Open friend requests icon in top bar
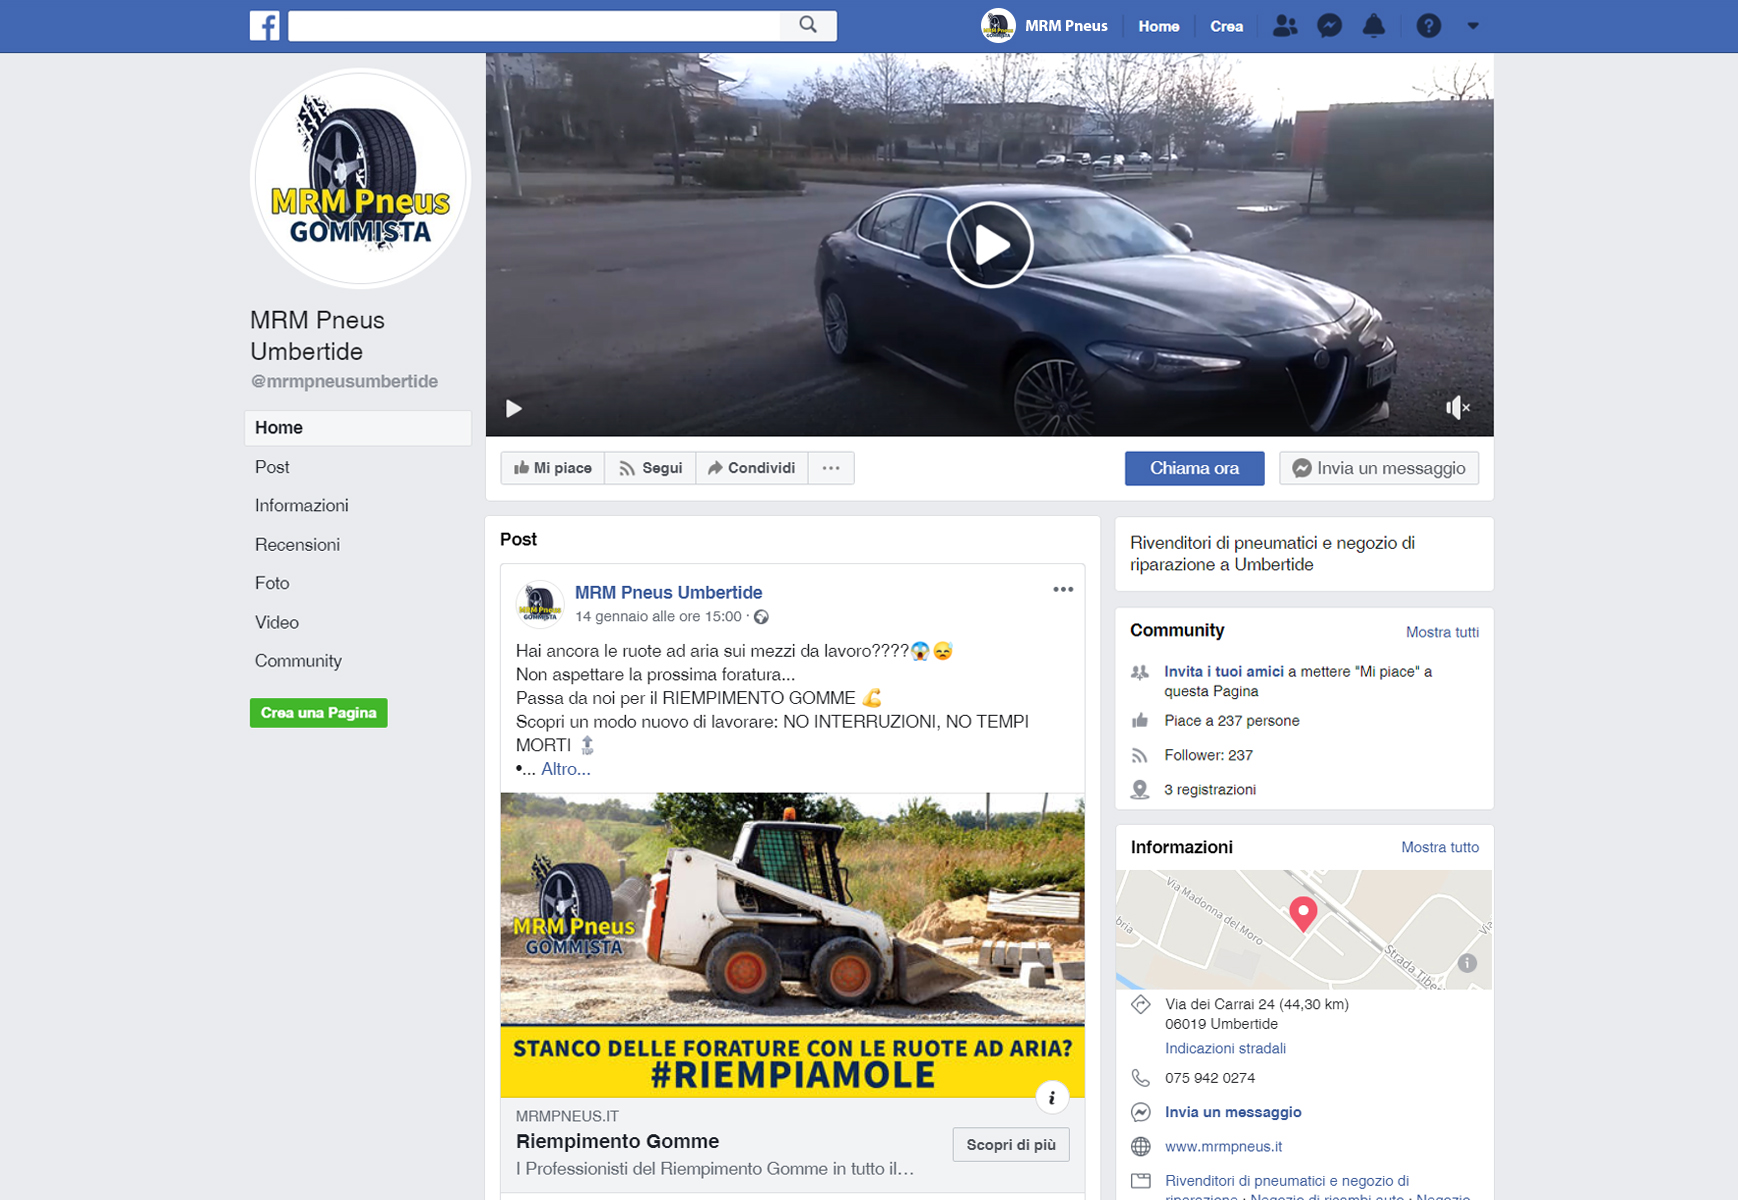 1285,26
